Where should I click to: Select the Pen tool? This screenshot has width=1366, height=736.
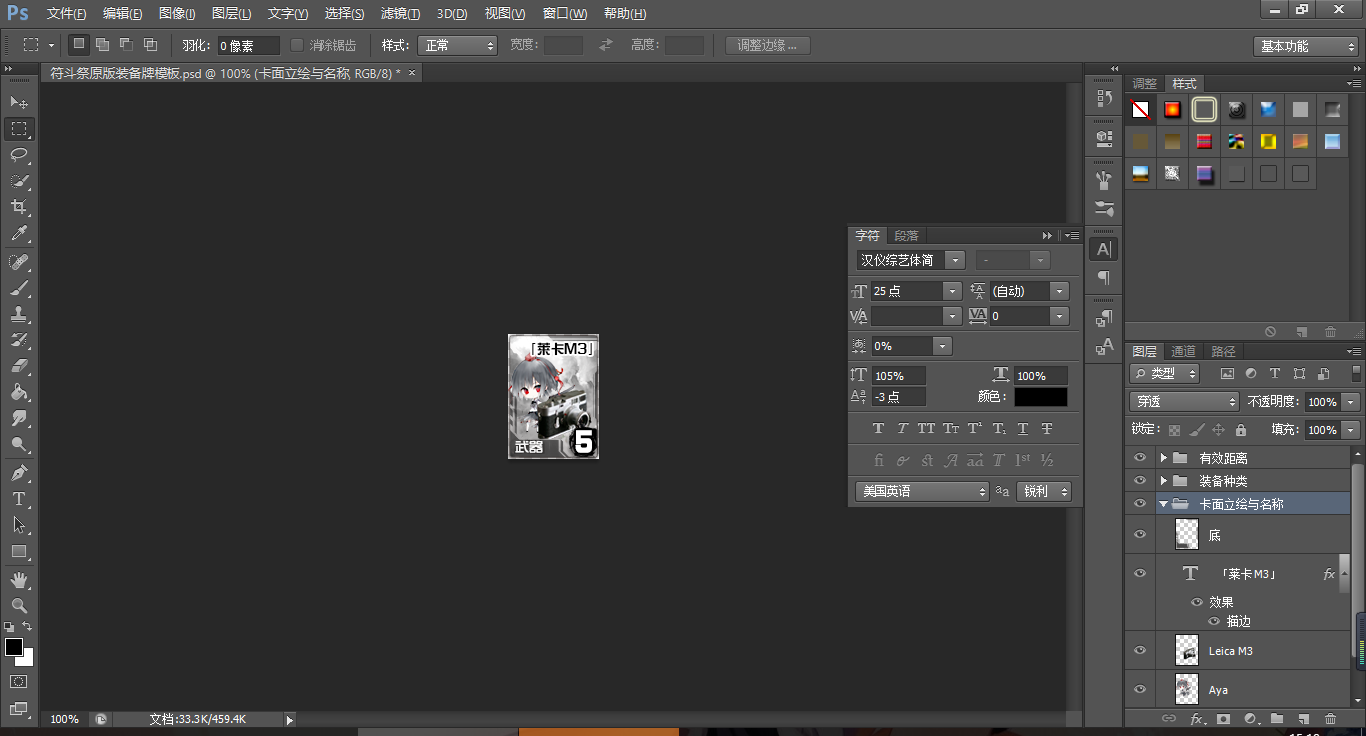pos(19,472)
